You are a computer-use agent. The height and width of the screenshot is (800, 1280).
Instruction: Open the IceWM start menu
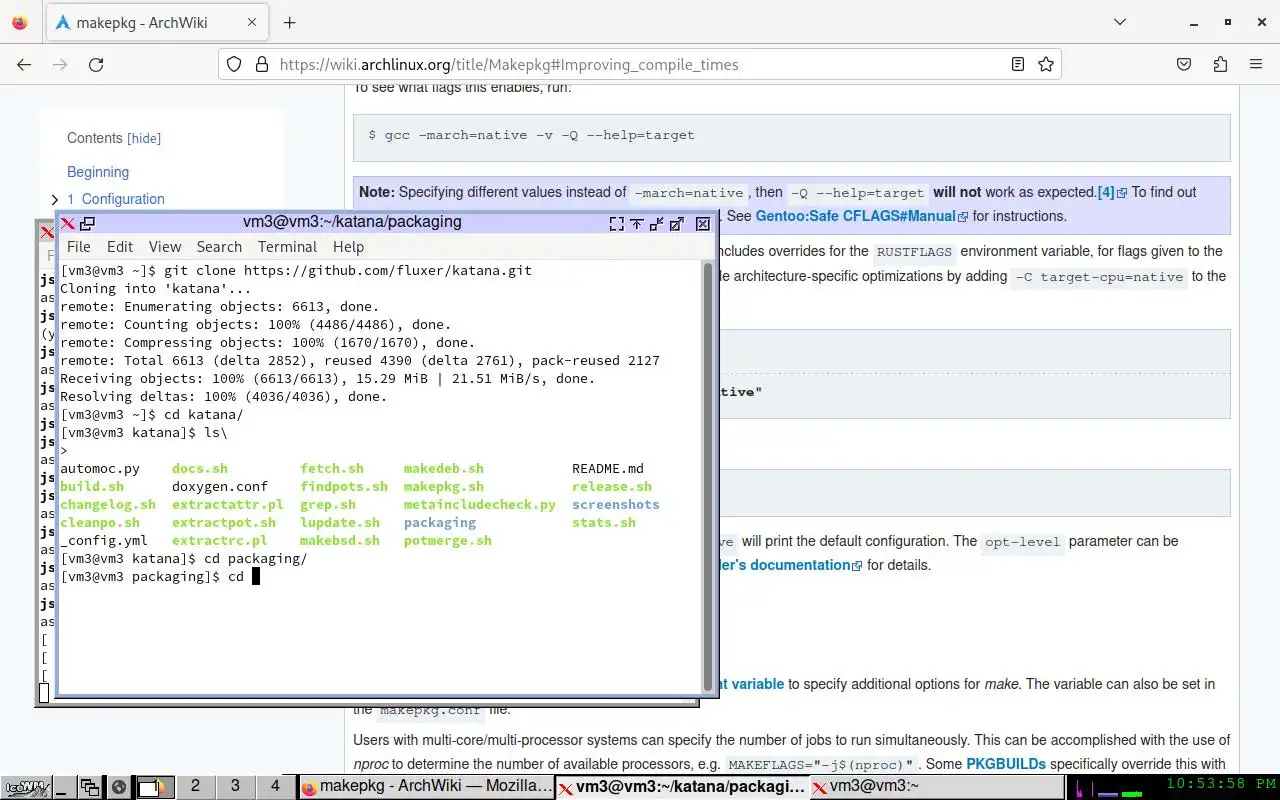pos(25,787)
